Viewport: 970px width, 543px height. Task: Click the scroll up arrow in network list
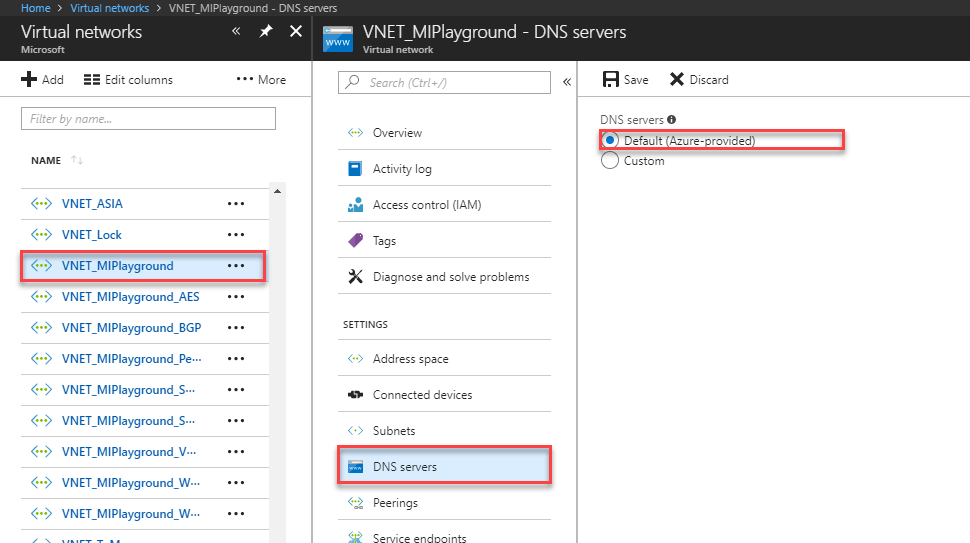[x=278, y=191]
